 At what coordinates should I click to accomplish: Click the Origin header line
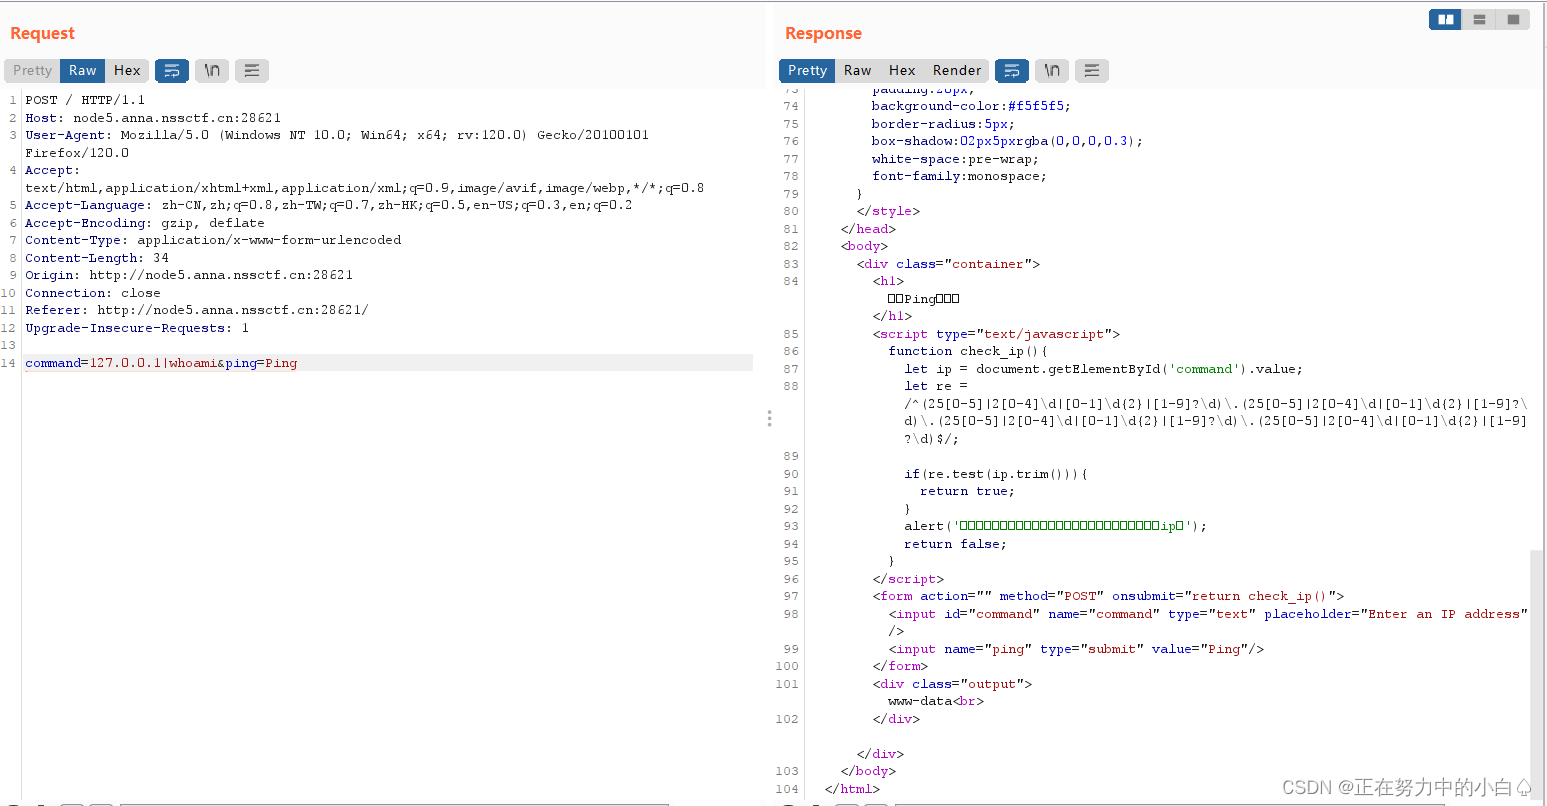pos(189,275)
